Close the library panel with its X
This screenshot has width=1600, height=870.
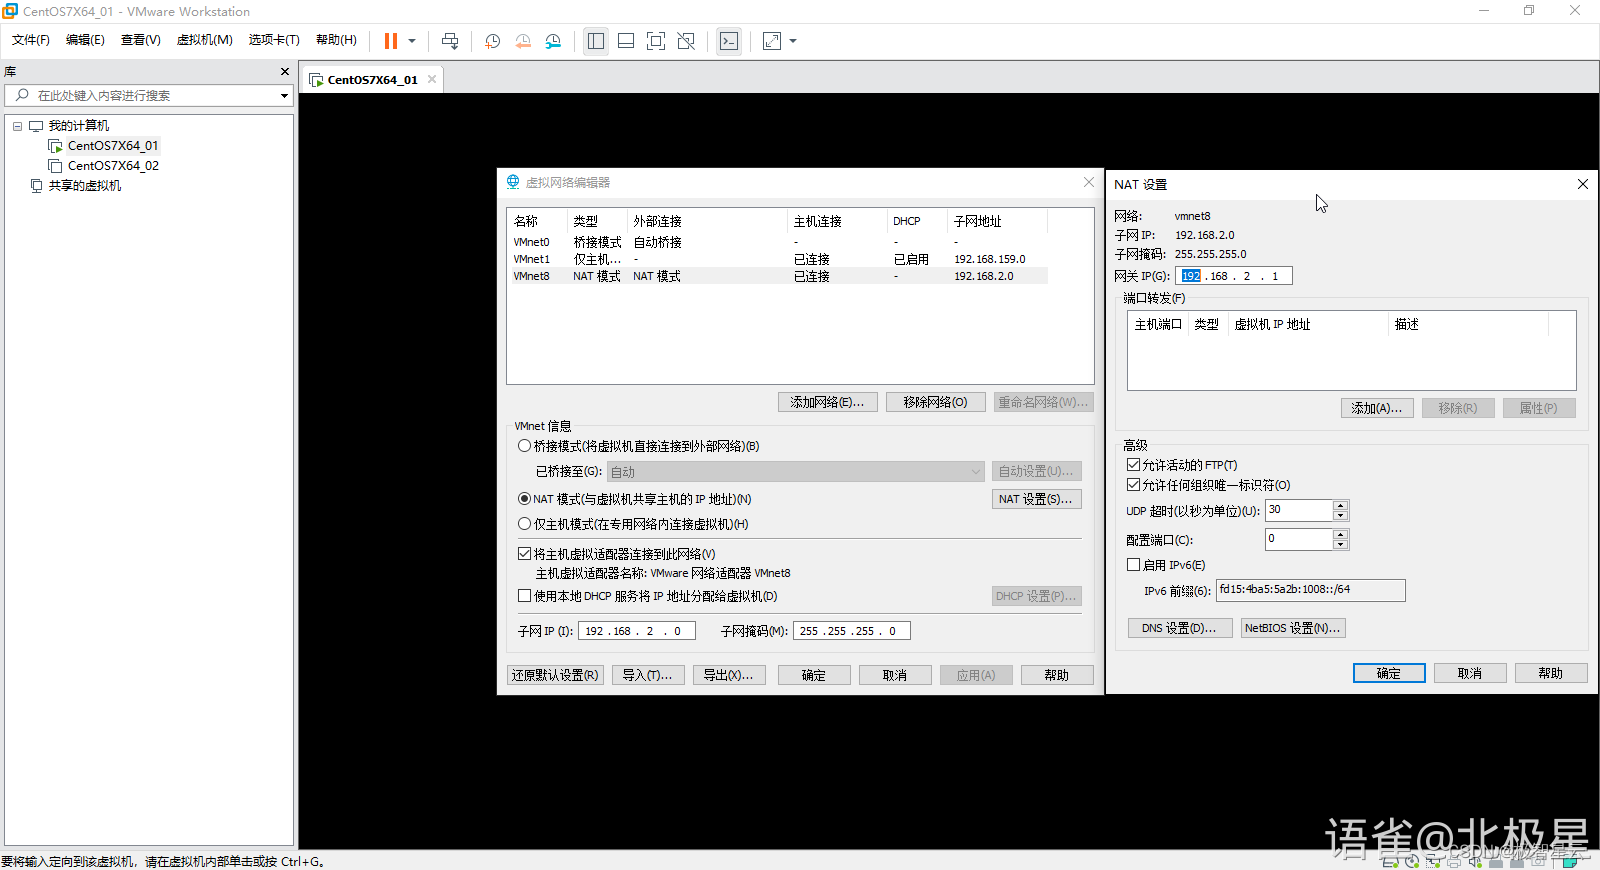[285, 72]
